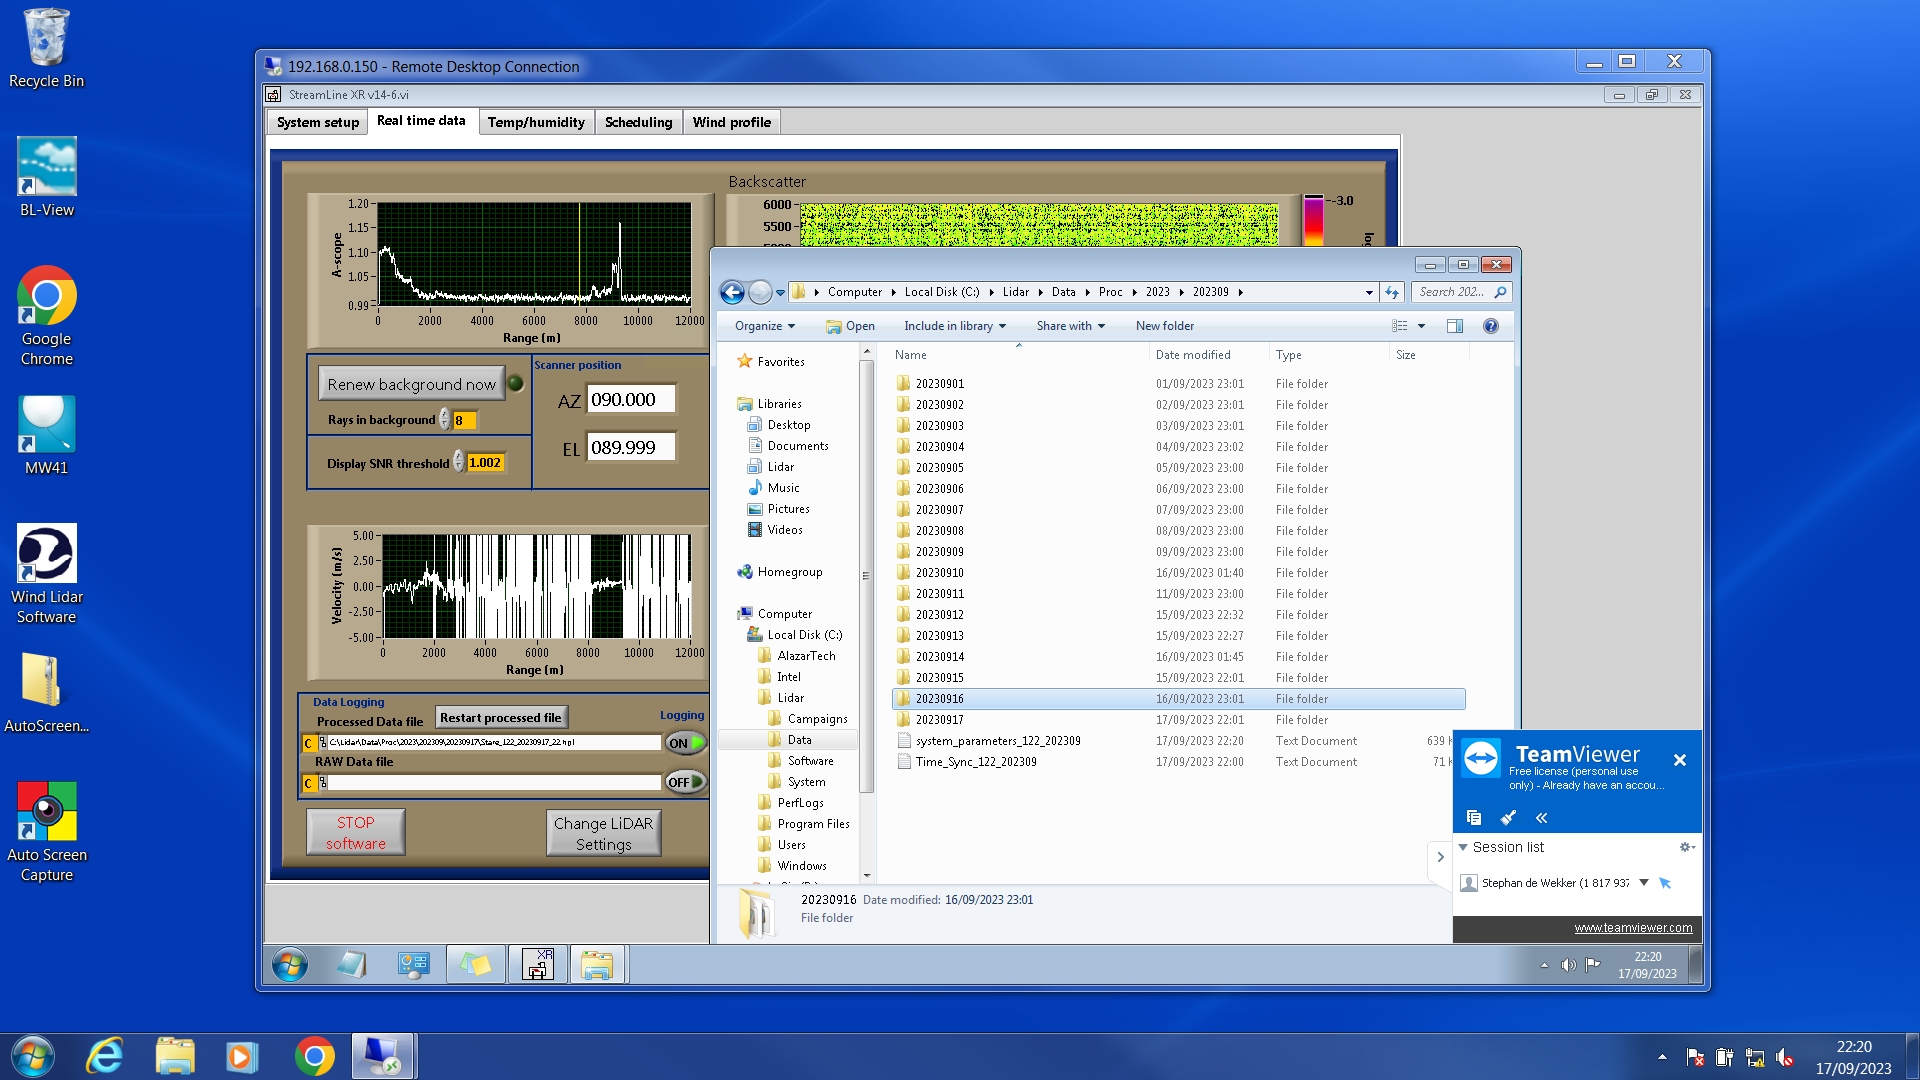Switch to the Temp/humidity tab
This screenshot has height=1080, width=1920.
click(x=536, y=122)
